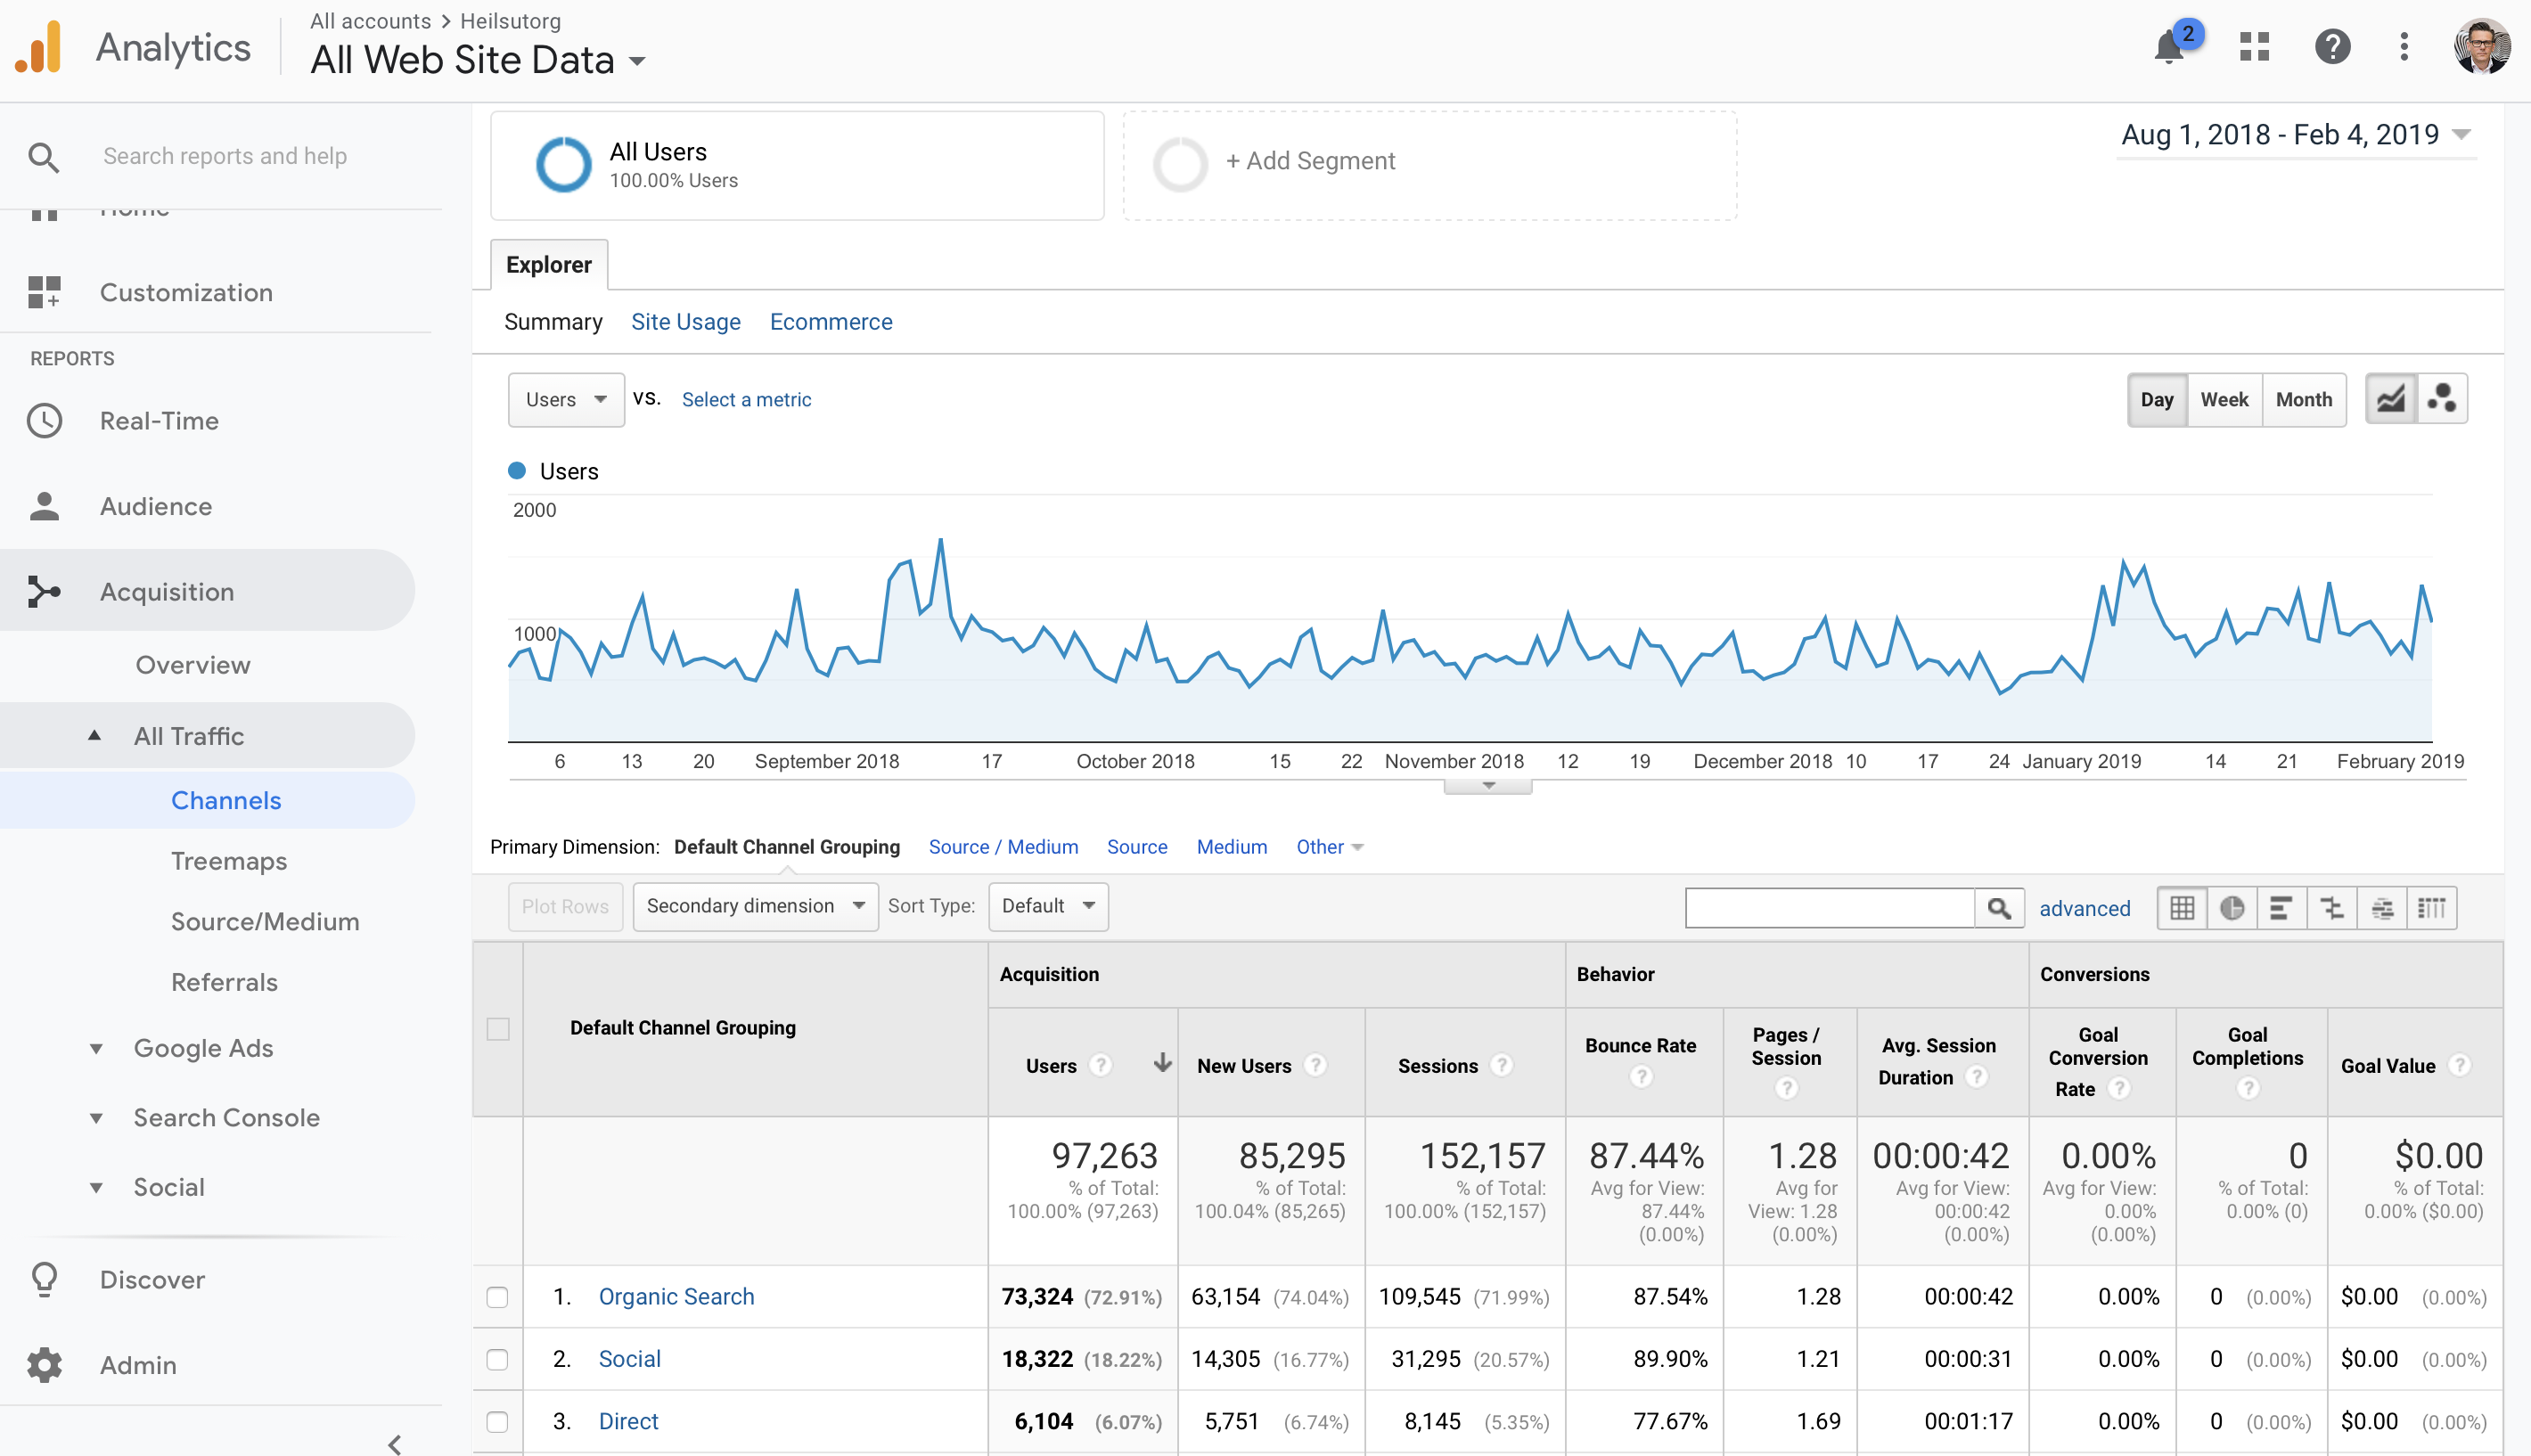Switch to motion chart view
The width and height of the screenshot is (2531, 1456).
coord(2442,400)
